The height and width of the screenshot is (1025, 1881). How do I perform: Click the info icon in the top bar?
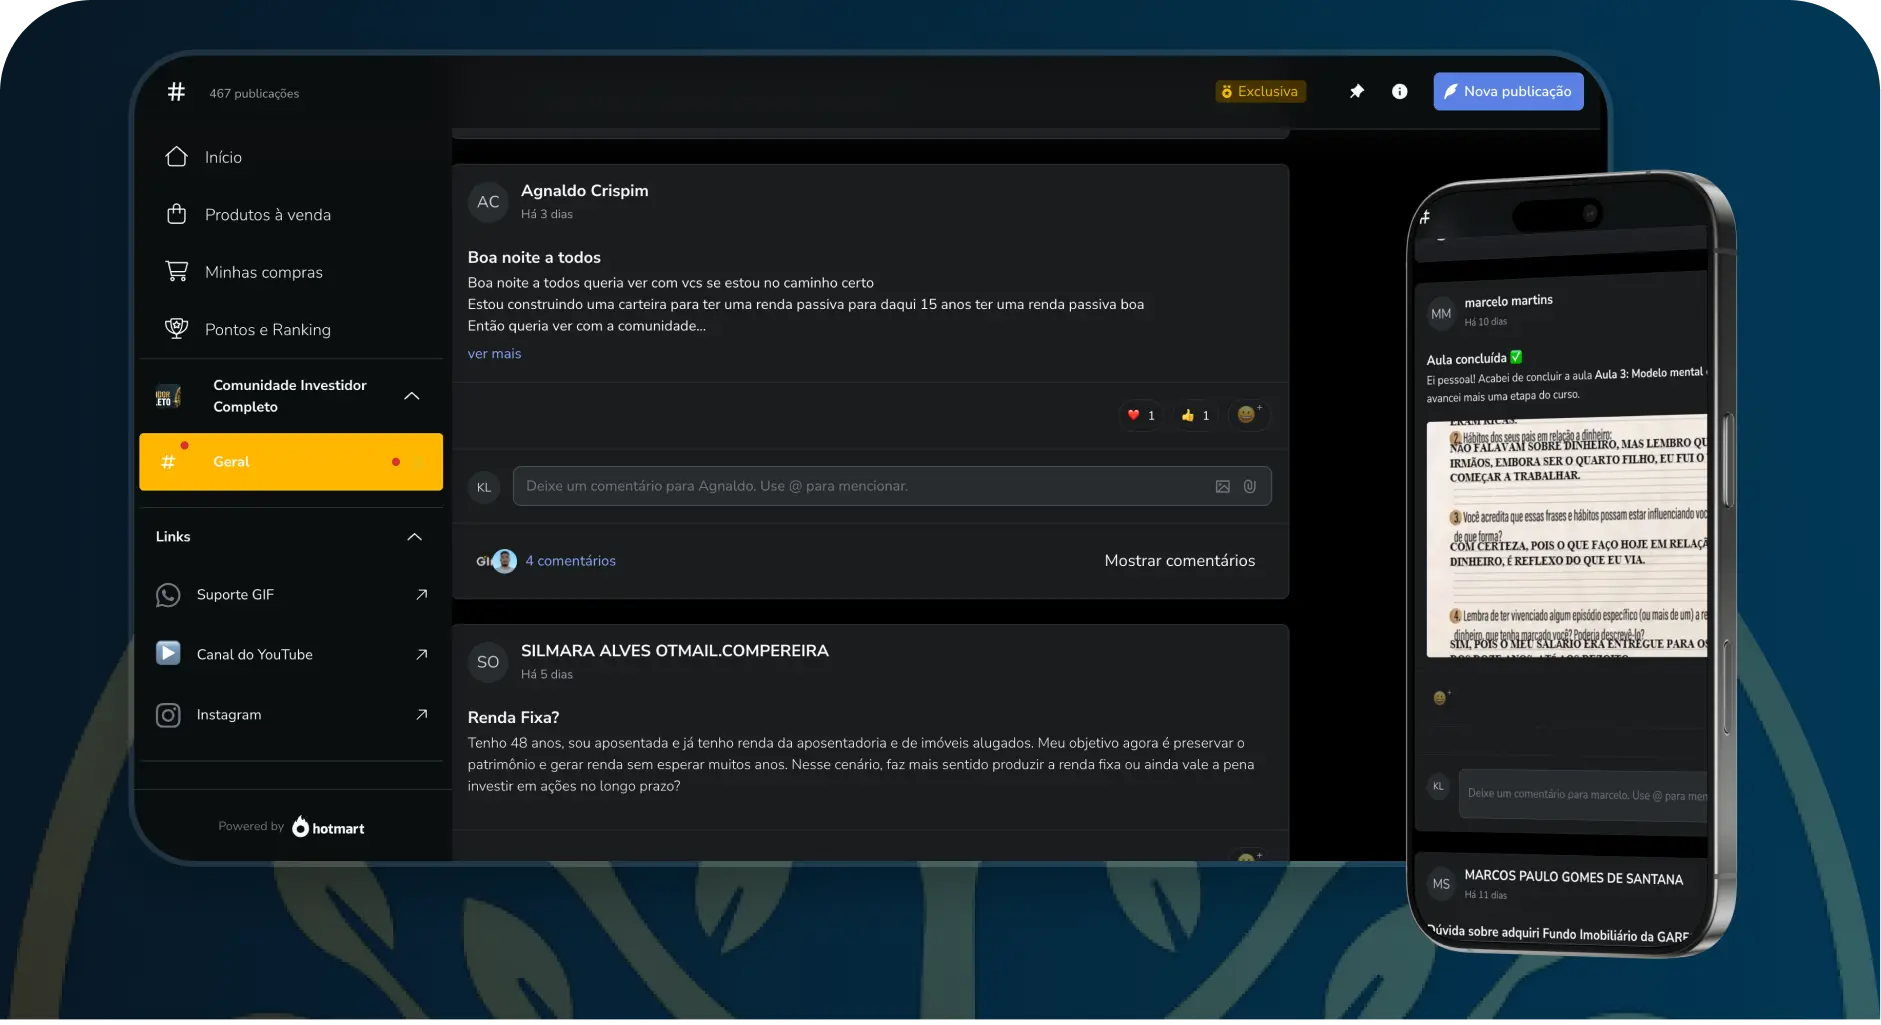click(1400, 91)
